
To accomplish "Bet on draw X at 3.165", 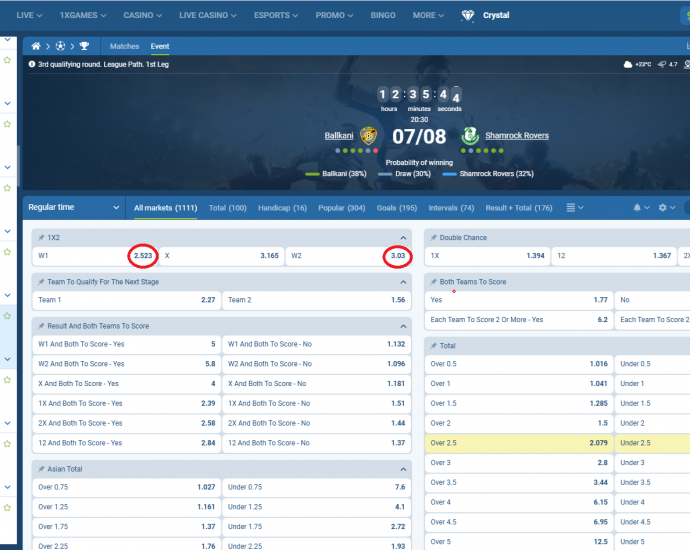I will [222, 256].
